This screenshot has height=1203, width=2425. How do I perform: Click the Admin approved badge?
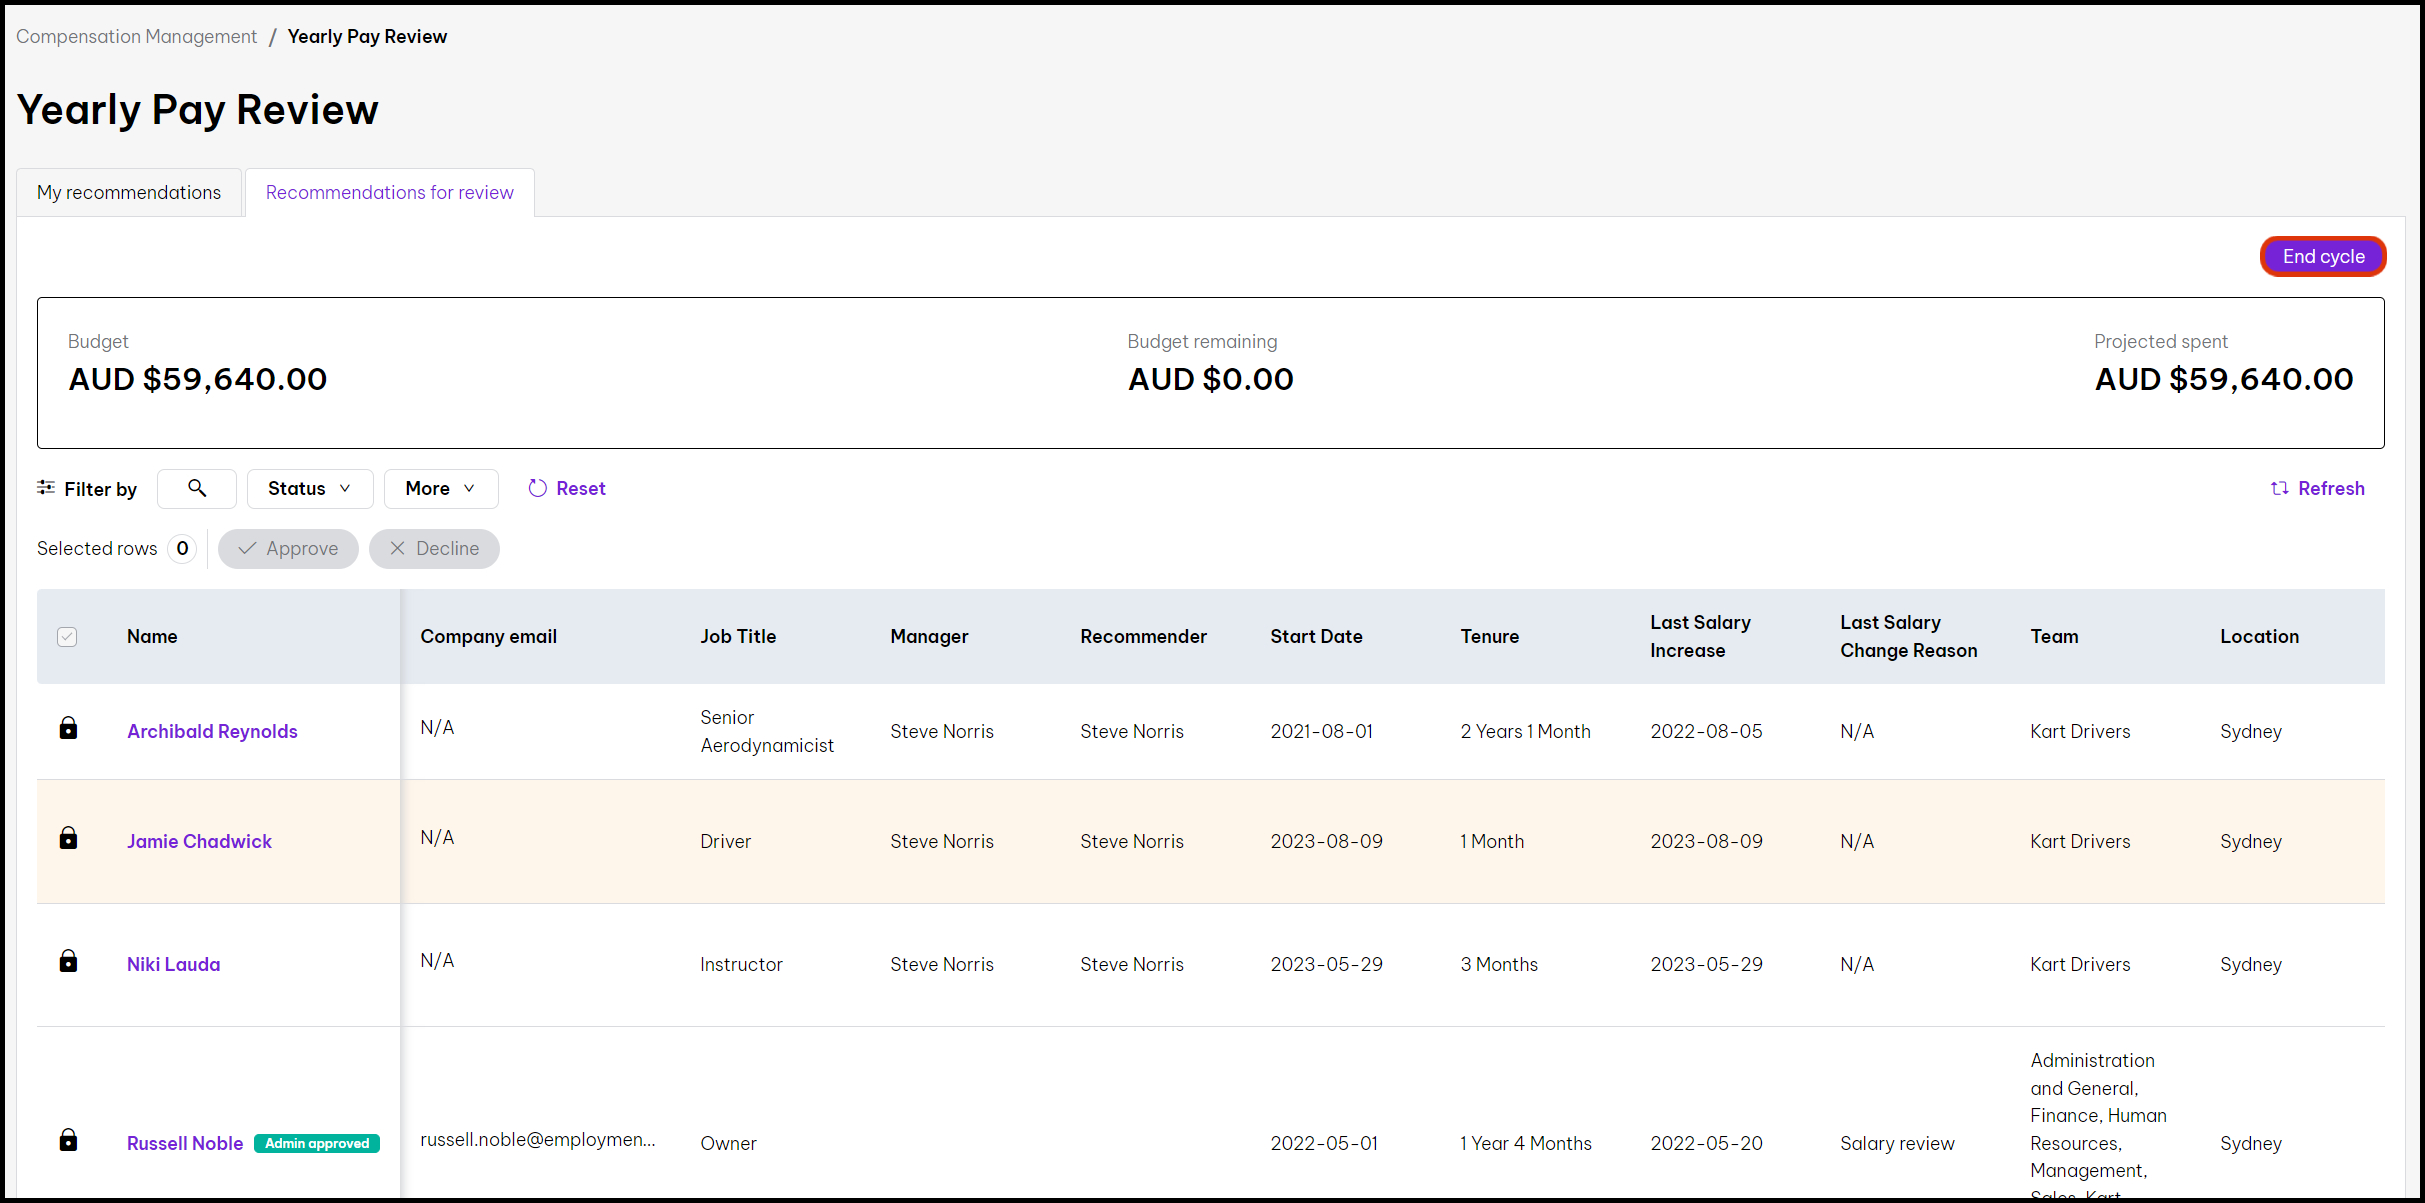317,1143
